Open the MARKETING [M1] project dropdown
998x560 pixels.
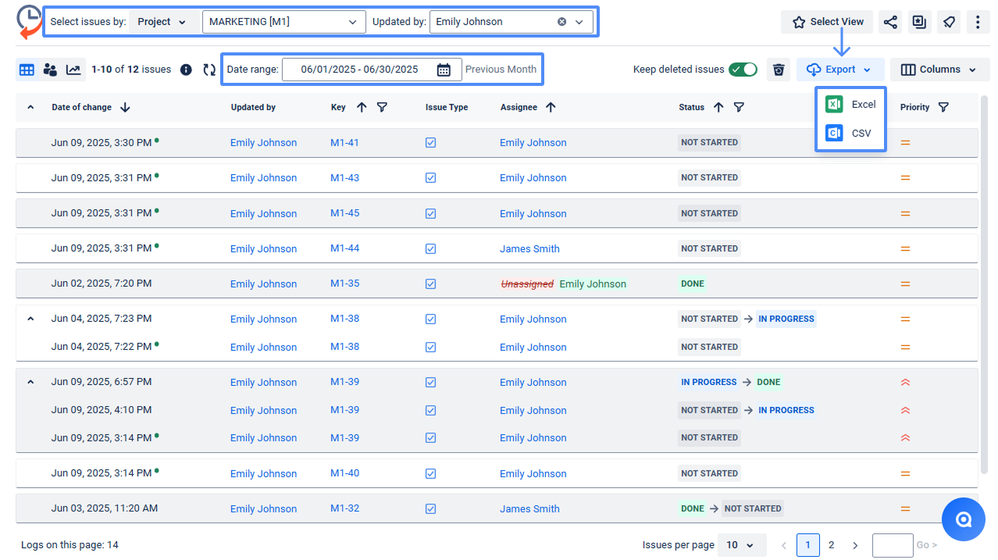(x=283, y=22)
